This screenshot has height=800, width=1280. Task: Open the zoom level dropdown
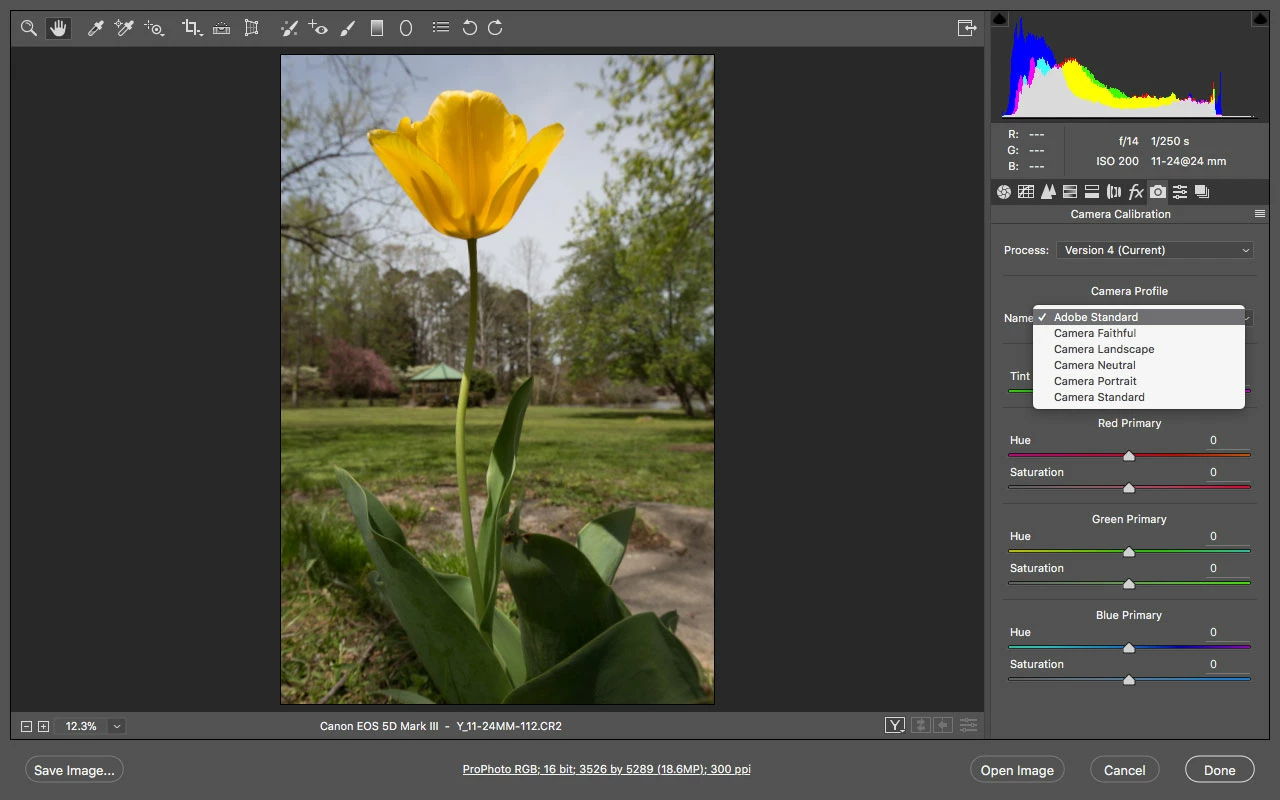[x=117, y=726]
